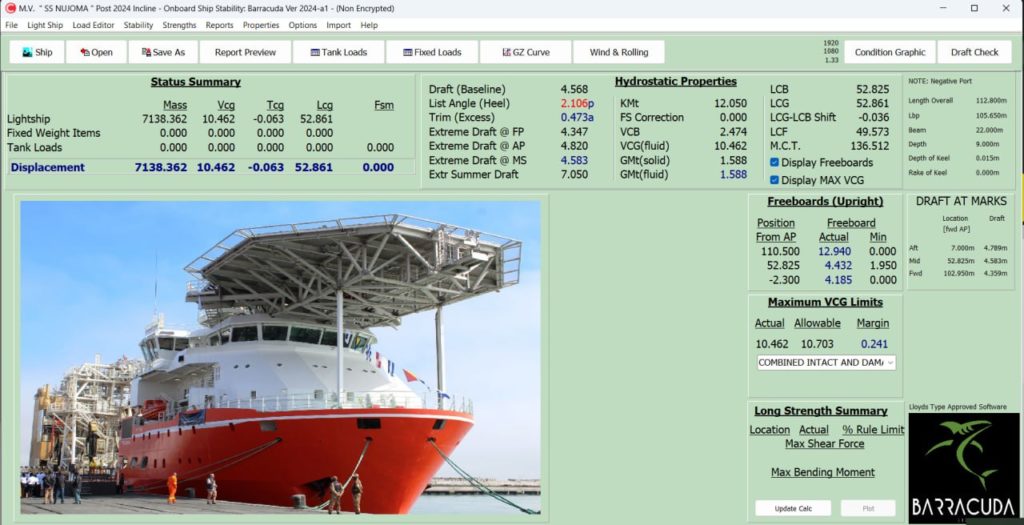
Task: Show the GZ Curve plot
Action: click(x=526, y=52)
